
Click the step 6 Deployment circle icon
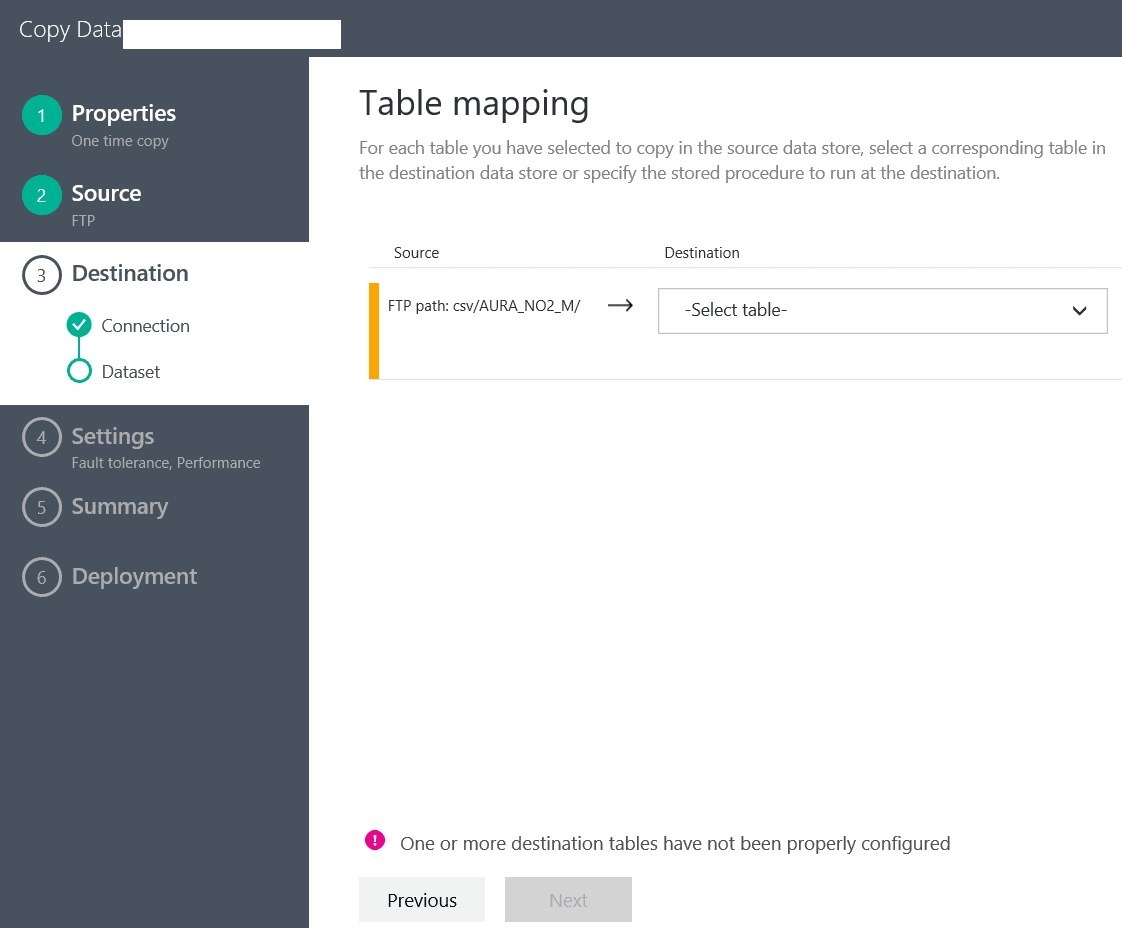(x=42, y=577)
